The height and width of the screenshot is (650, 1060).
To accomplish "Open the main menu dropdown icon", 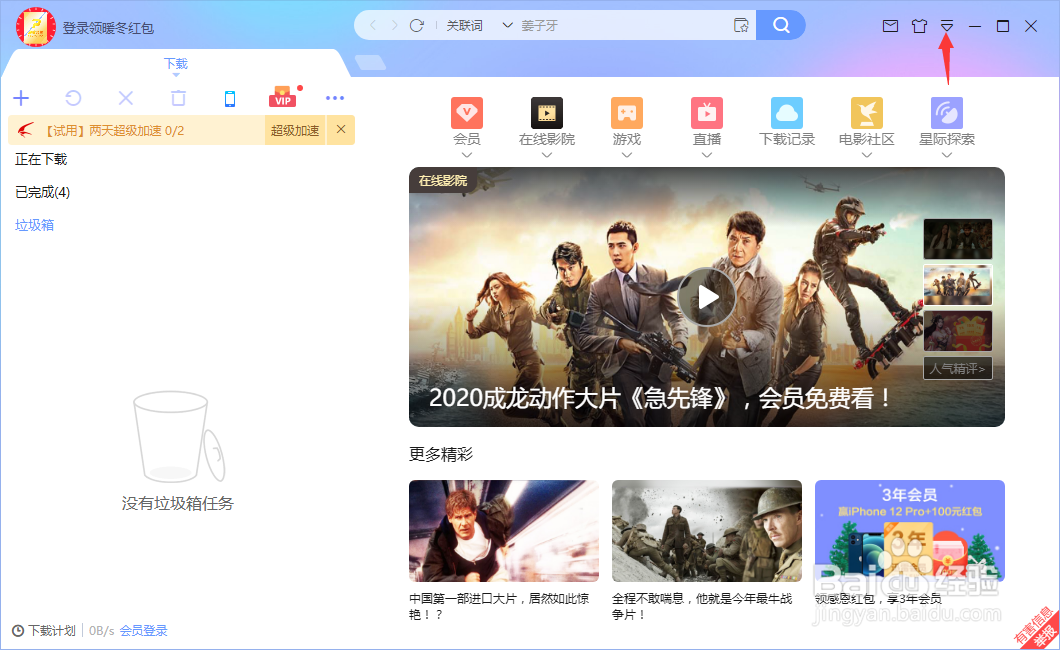I will [946, 26].
